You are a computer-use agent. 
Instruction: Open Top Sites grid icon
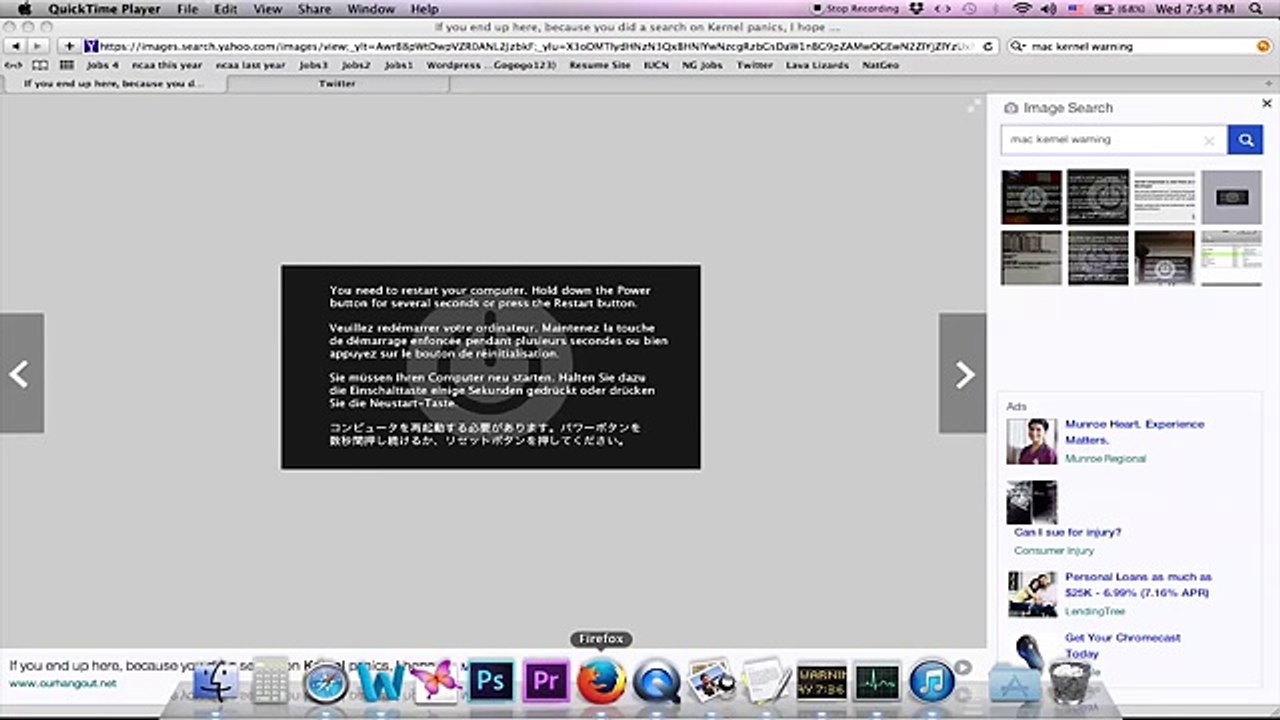67,65
